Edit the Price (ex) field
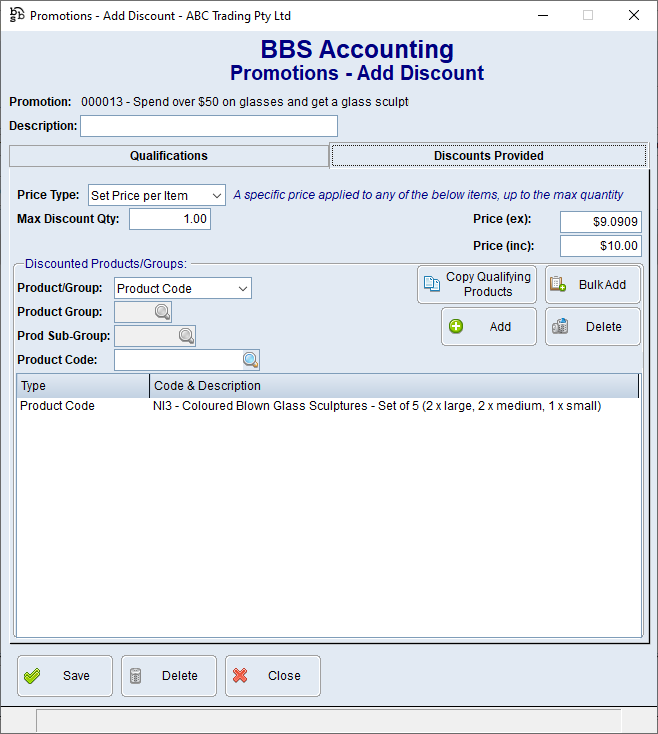Viewport: 658px width, 734px height. (x=600, y=222)
